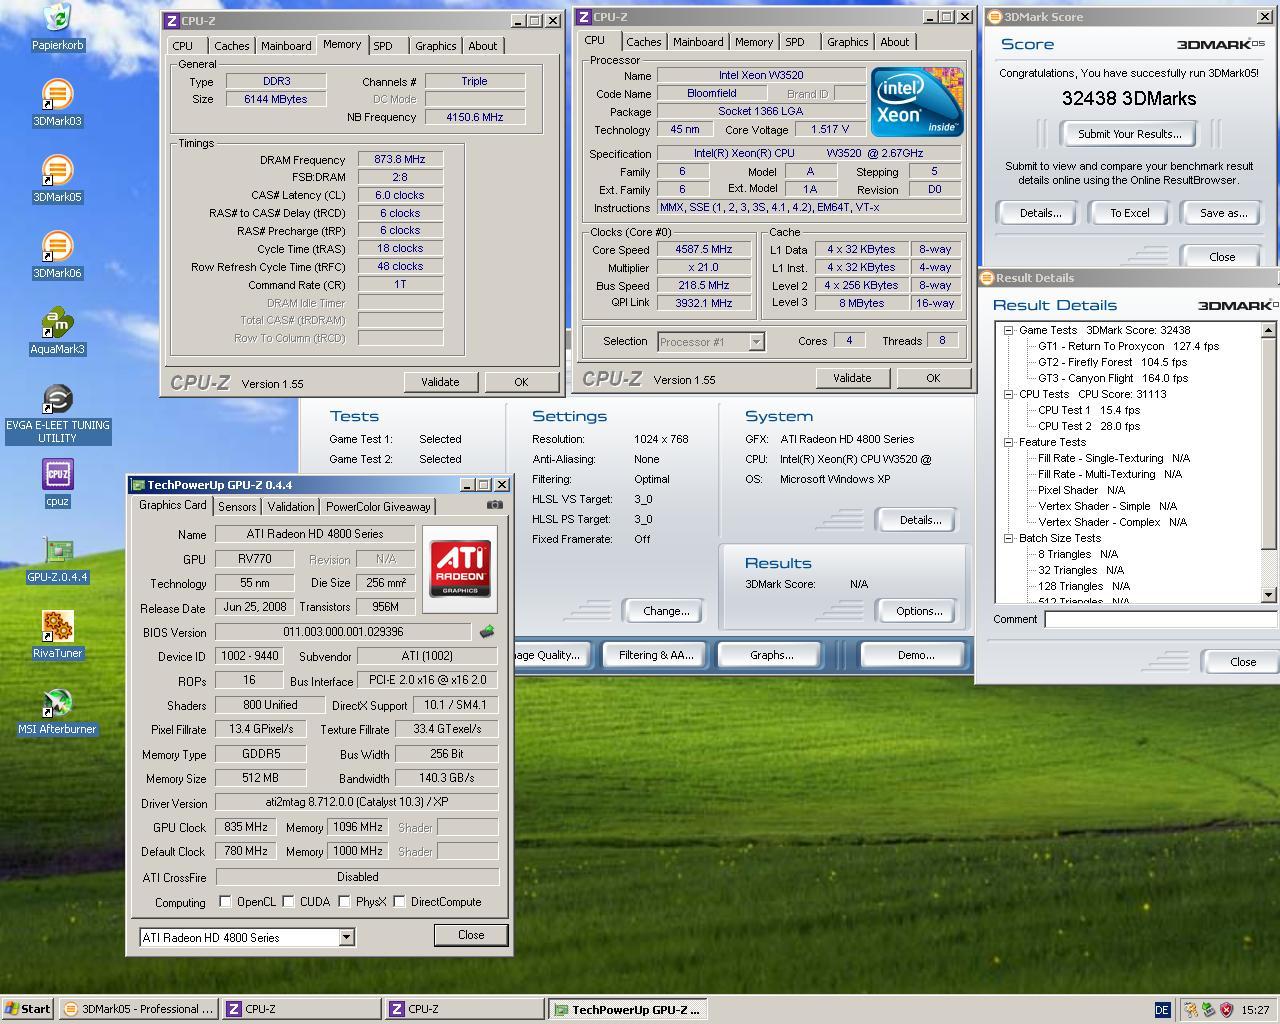Viewport: 1280px width, 1024px height.
Task: Collapse the Batch Size Tests tree node
Action: (1009, 538)
